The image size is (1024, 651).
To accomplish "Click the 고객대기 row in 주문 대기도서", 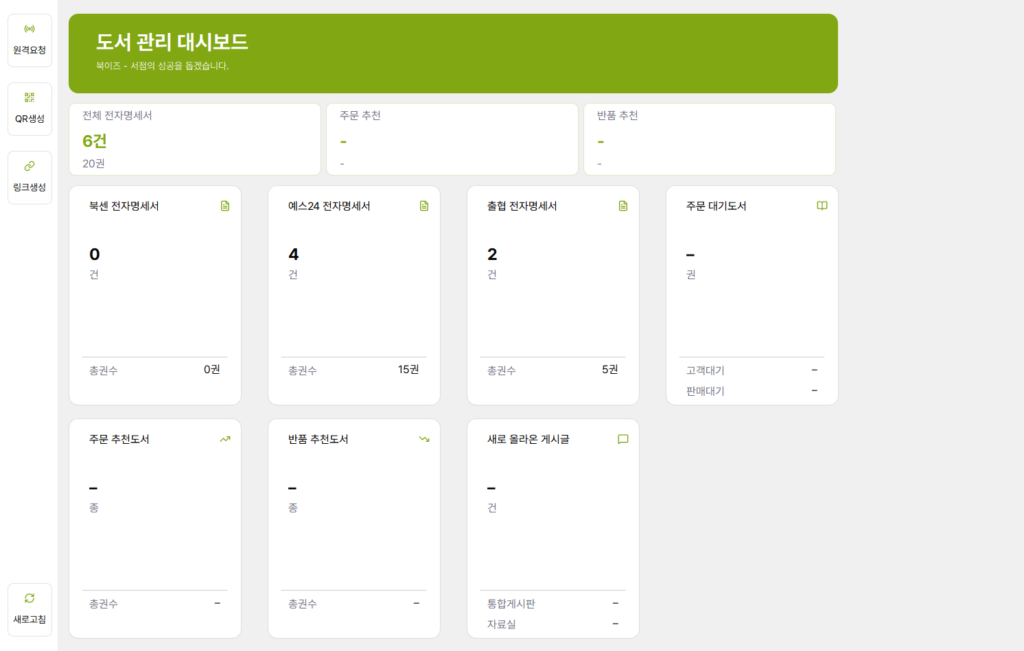I will (752, 370).
